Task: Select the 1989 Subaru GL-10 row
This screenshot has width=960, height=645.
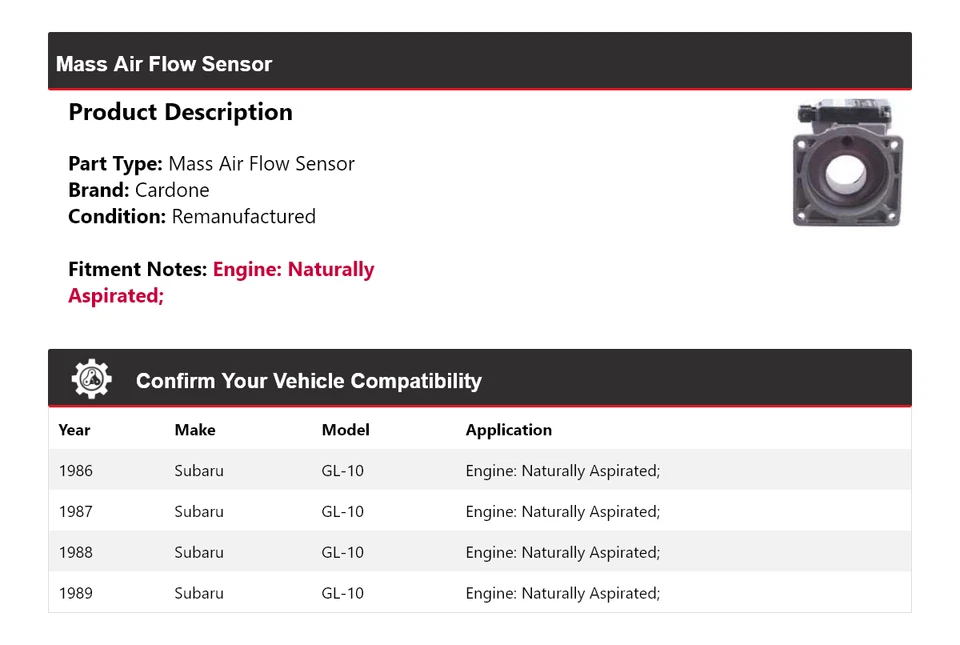Action: coord(479,592)
